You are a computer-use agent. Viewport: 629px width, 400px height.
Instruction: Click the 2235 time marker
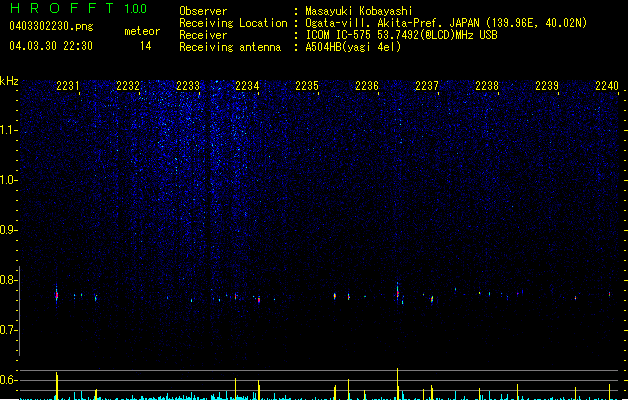tap(307, 86)
